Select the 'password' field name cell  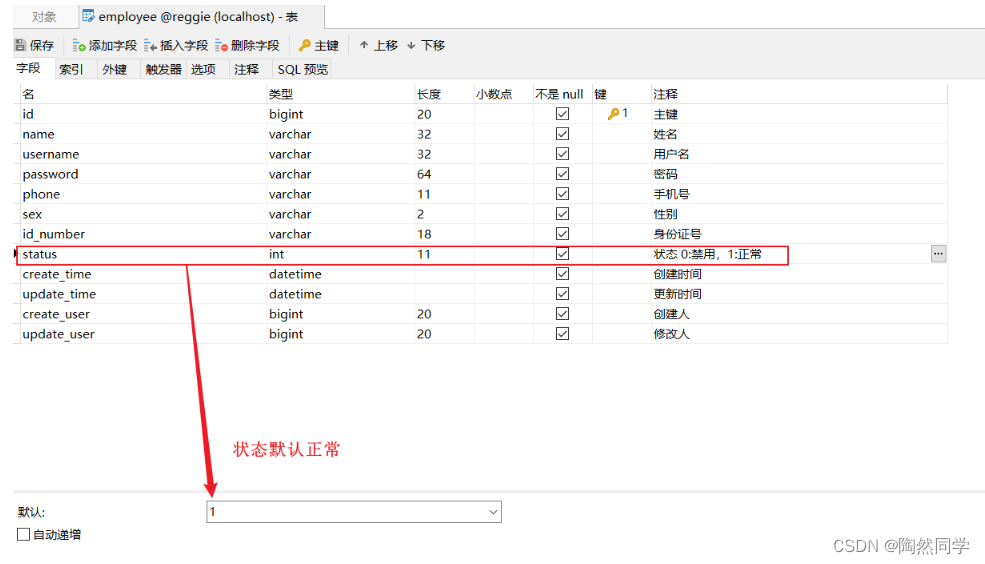(141, 174)
